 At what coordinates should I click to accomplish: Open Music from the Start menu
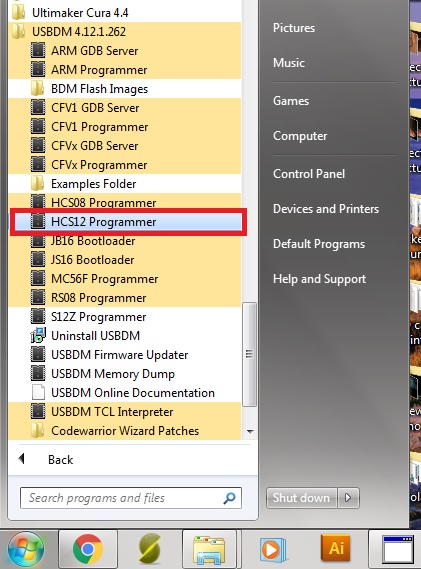(289, 63)
